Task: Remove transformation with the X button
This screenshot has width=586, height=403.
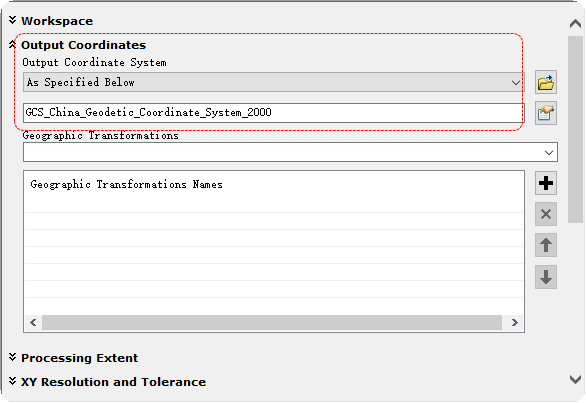Action: 546,214
